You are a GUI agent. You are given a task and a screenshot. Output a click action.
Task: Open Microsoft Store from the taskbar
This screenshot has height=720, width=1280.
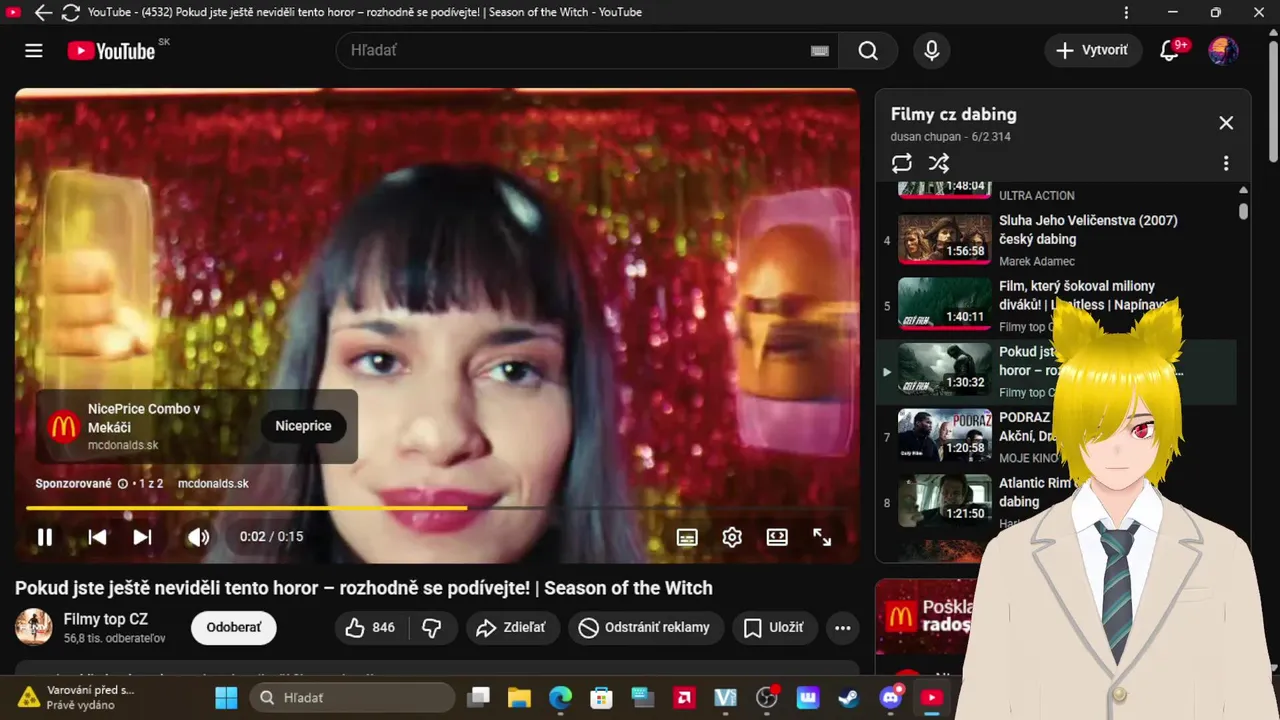coord(601,698)
